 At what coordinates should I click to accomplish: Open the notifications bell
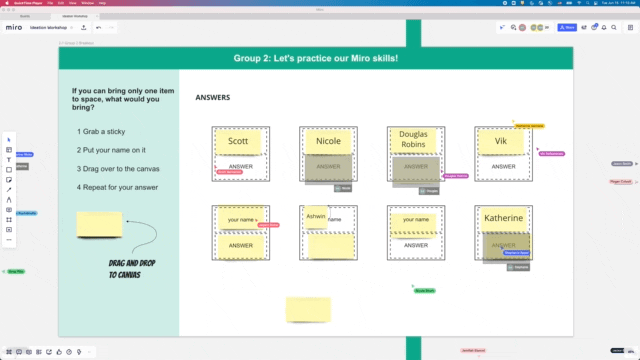pyautogui.click(x=604, y=27)
